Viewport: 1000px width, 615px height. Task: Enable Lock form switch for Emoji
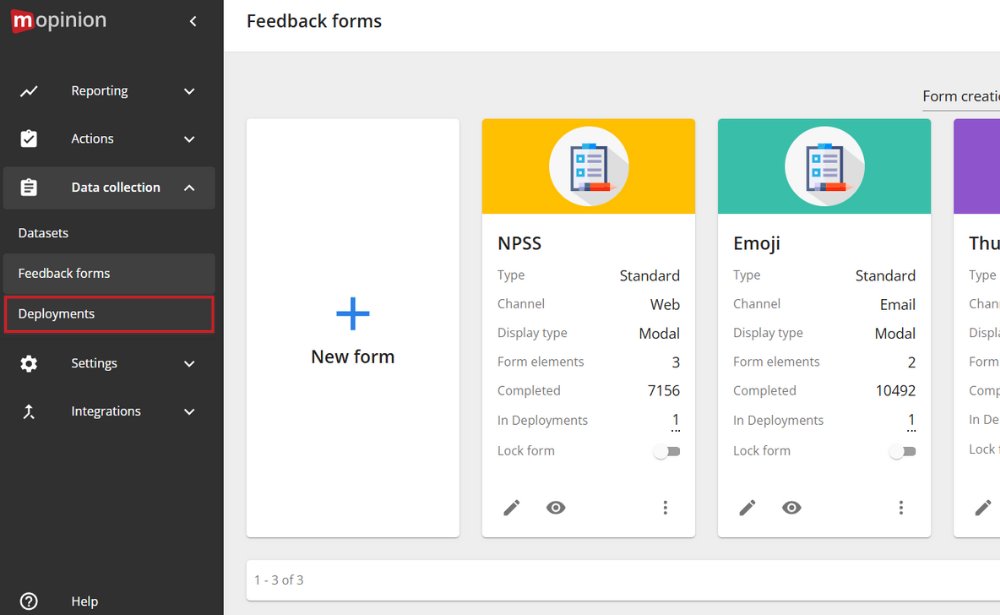(903, 451)
